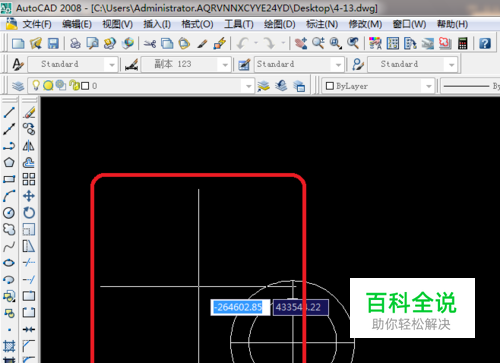Viewport: 500px width, 363px height.
Task: Click the Plot print icon
Action: [75, 43]
